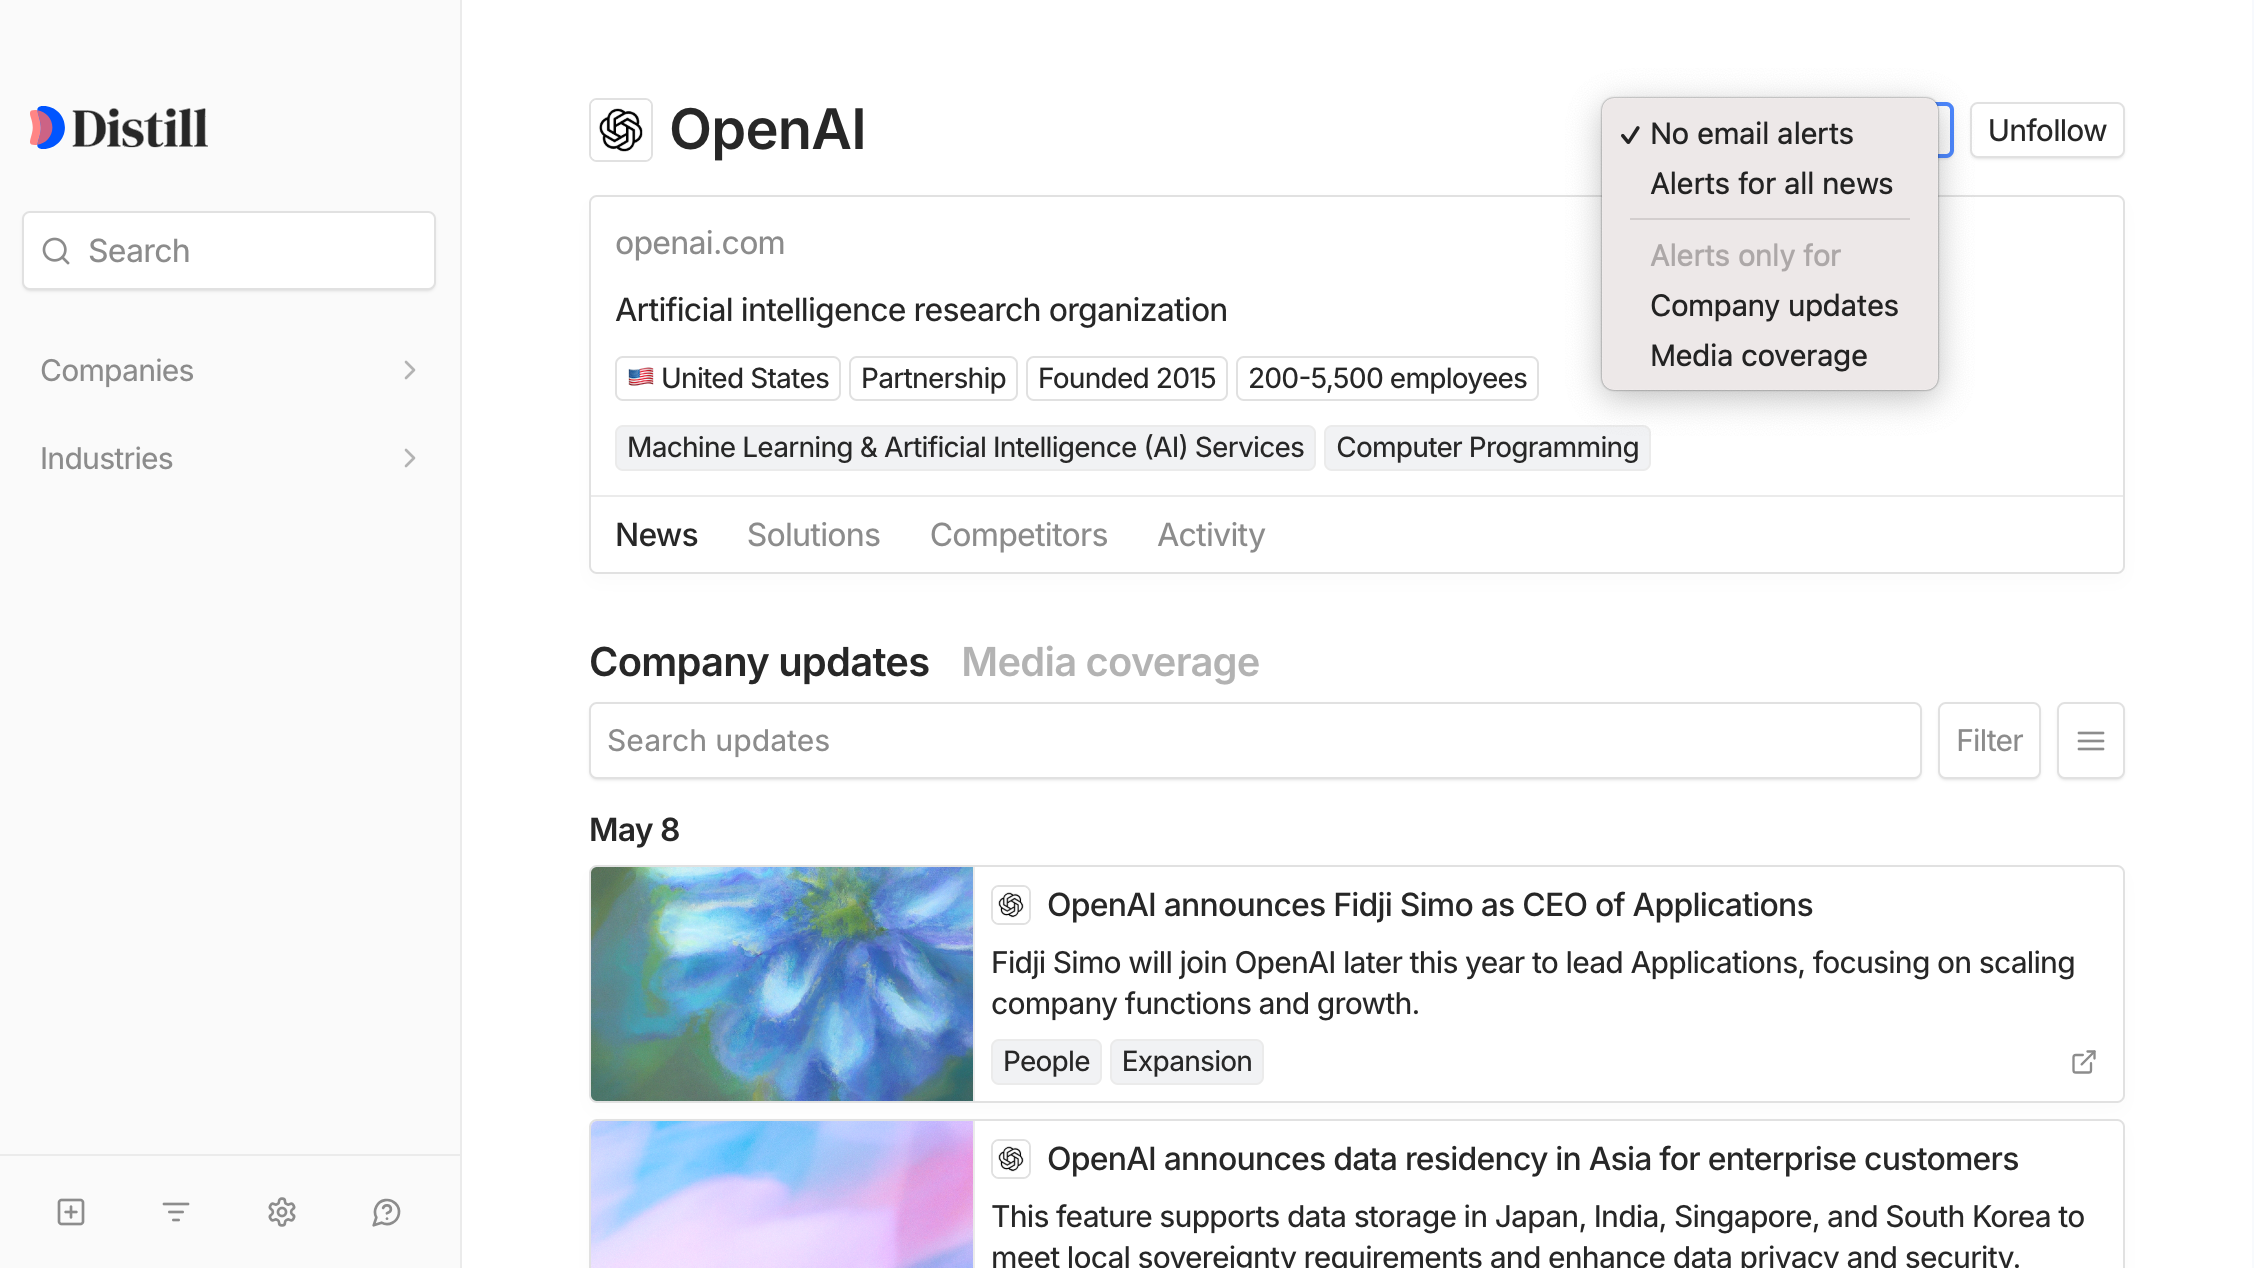This screenshot has width=2254, height=1268.
Task: Open the filter lines icon in bottom bar
Action: pos(176,1212)
